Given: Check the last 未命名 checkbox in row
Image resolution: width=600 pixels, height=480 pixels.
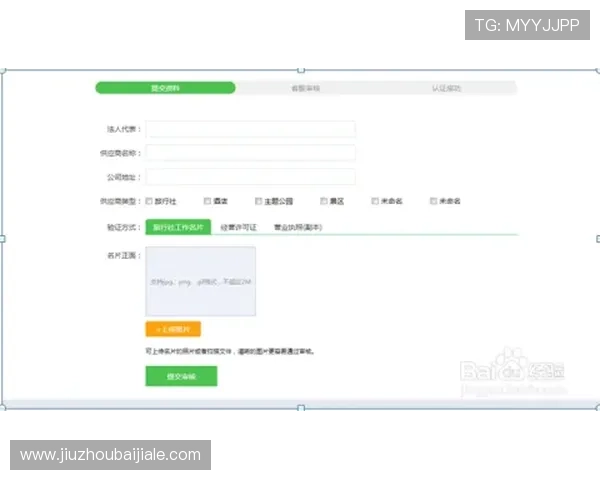Looking at the screenshot, I should [x=434, y=201].
